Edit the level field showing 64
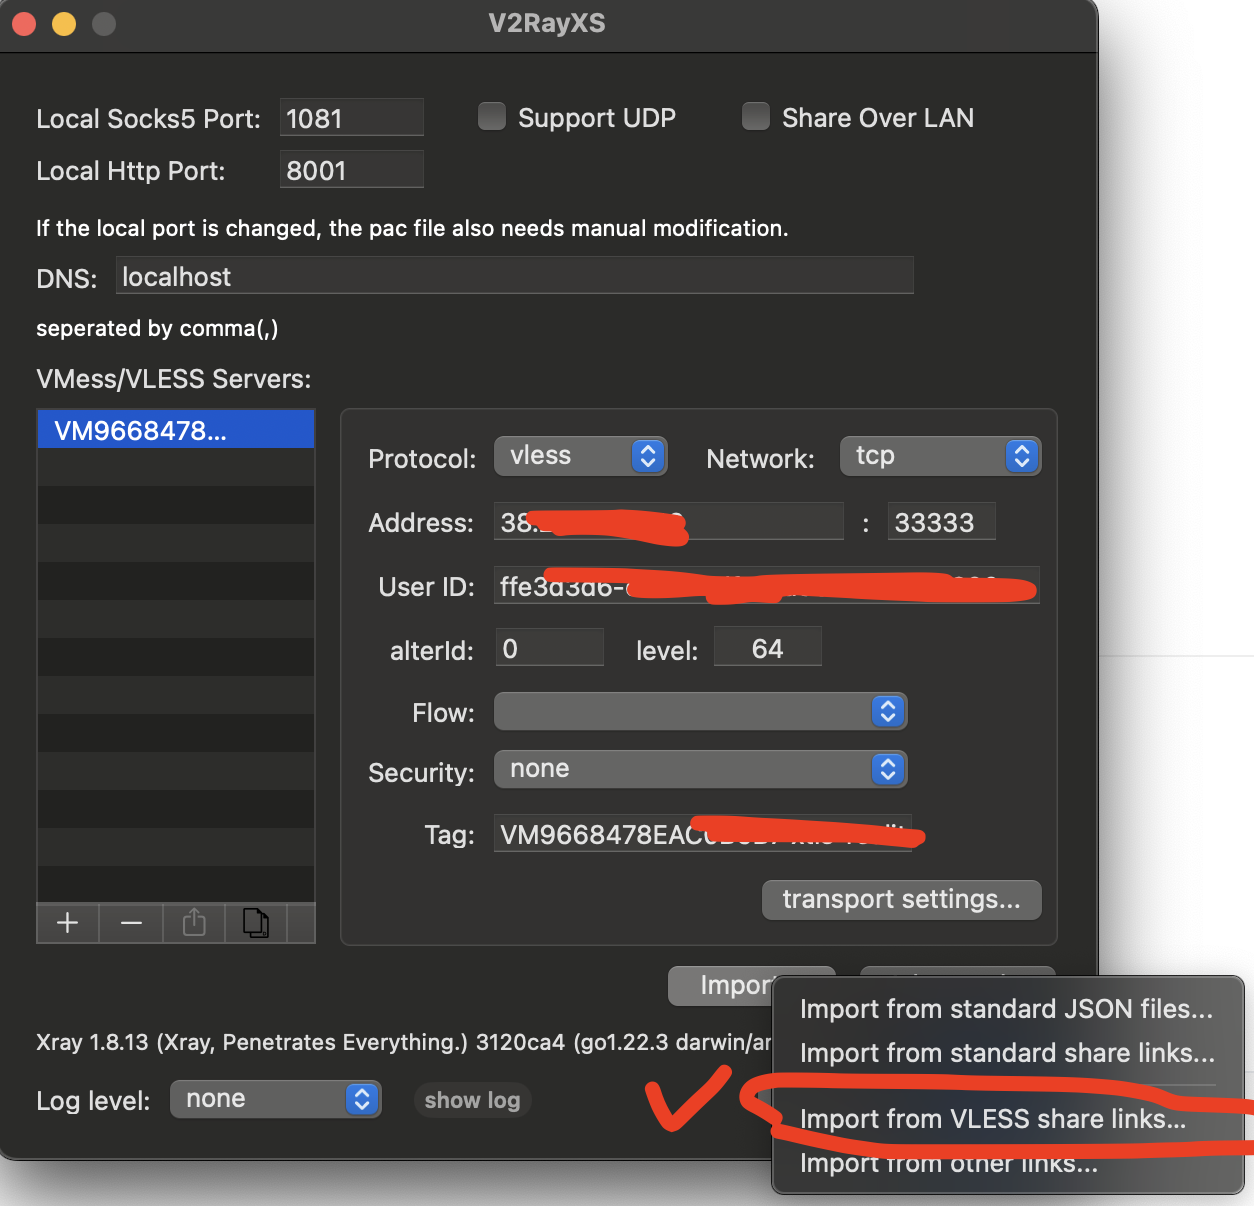Screen dimensions: 1254x1206 coord(768,647)
